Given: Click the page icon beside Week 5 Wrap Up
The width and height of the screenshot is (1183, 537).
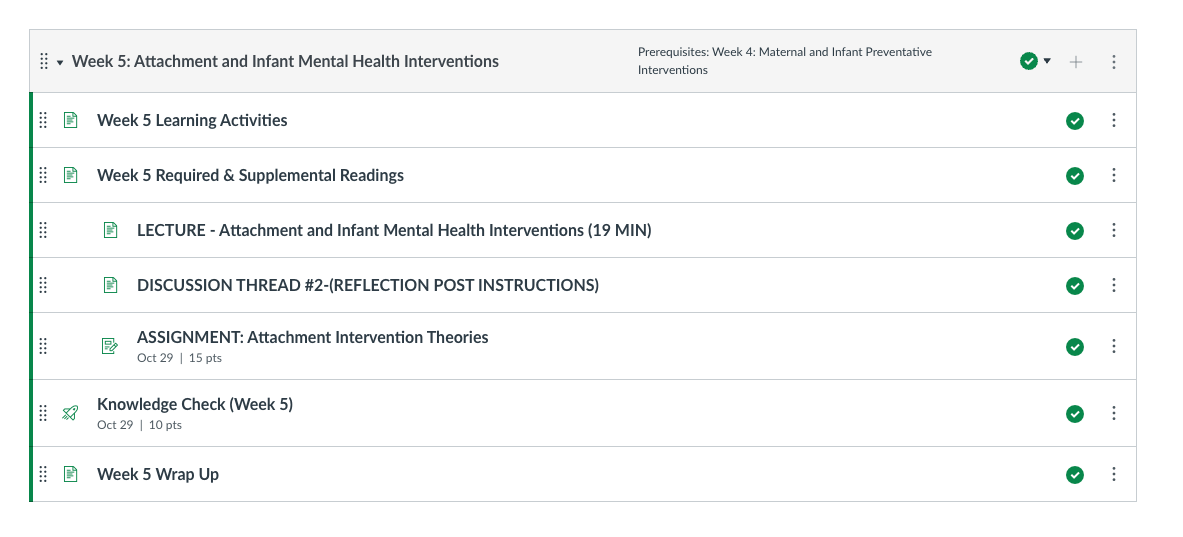Looking at the screenshot, I should tap(70, 474).
